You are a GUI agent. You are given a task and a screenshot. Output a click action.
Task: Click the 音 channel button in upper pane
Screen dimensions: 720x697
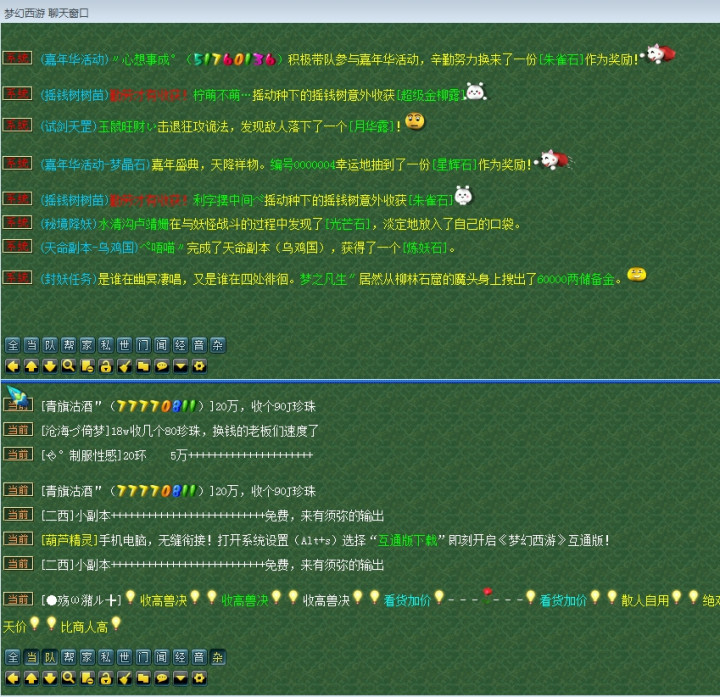[x=199, y=345]
